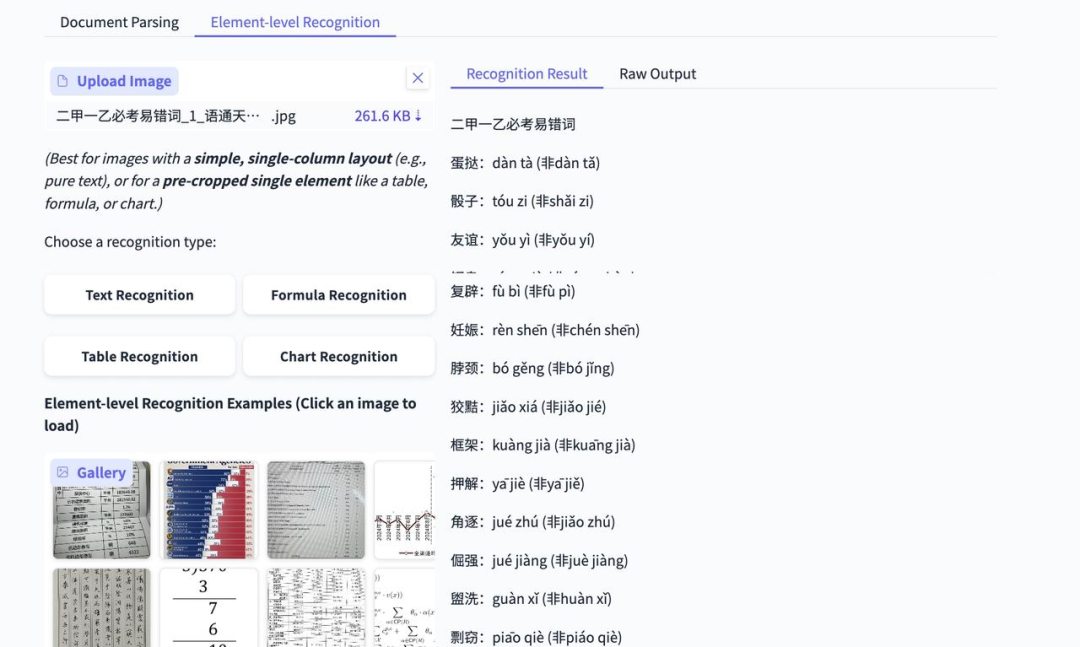View the Recognition Result tab

pyautogui.click(x=526, y=73)
